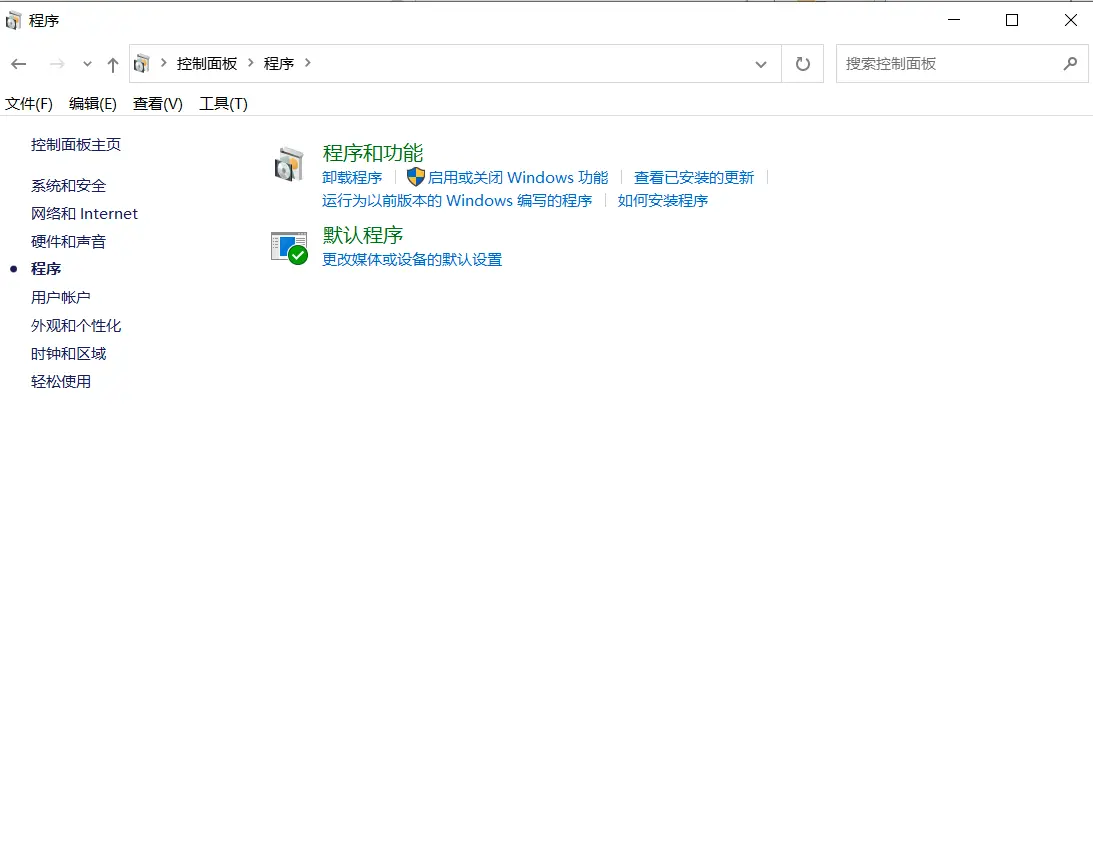
Task: Maximize the 程序 window
Action: [1012, 20]
